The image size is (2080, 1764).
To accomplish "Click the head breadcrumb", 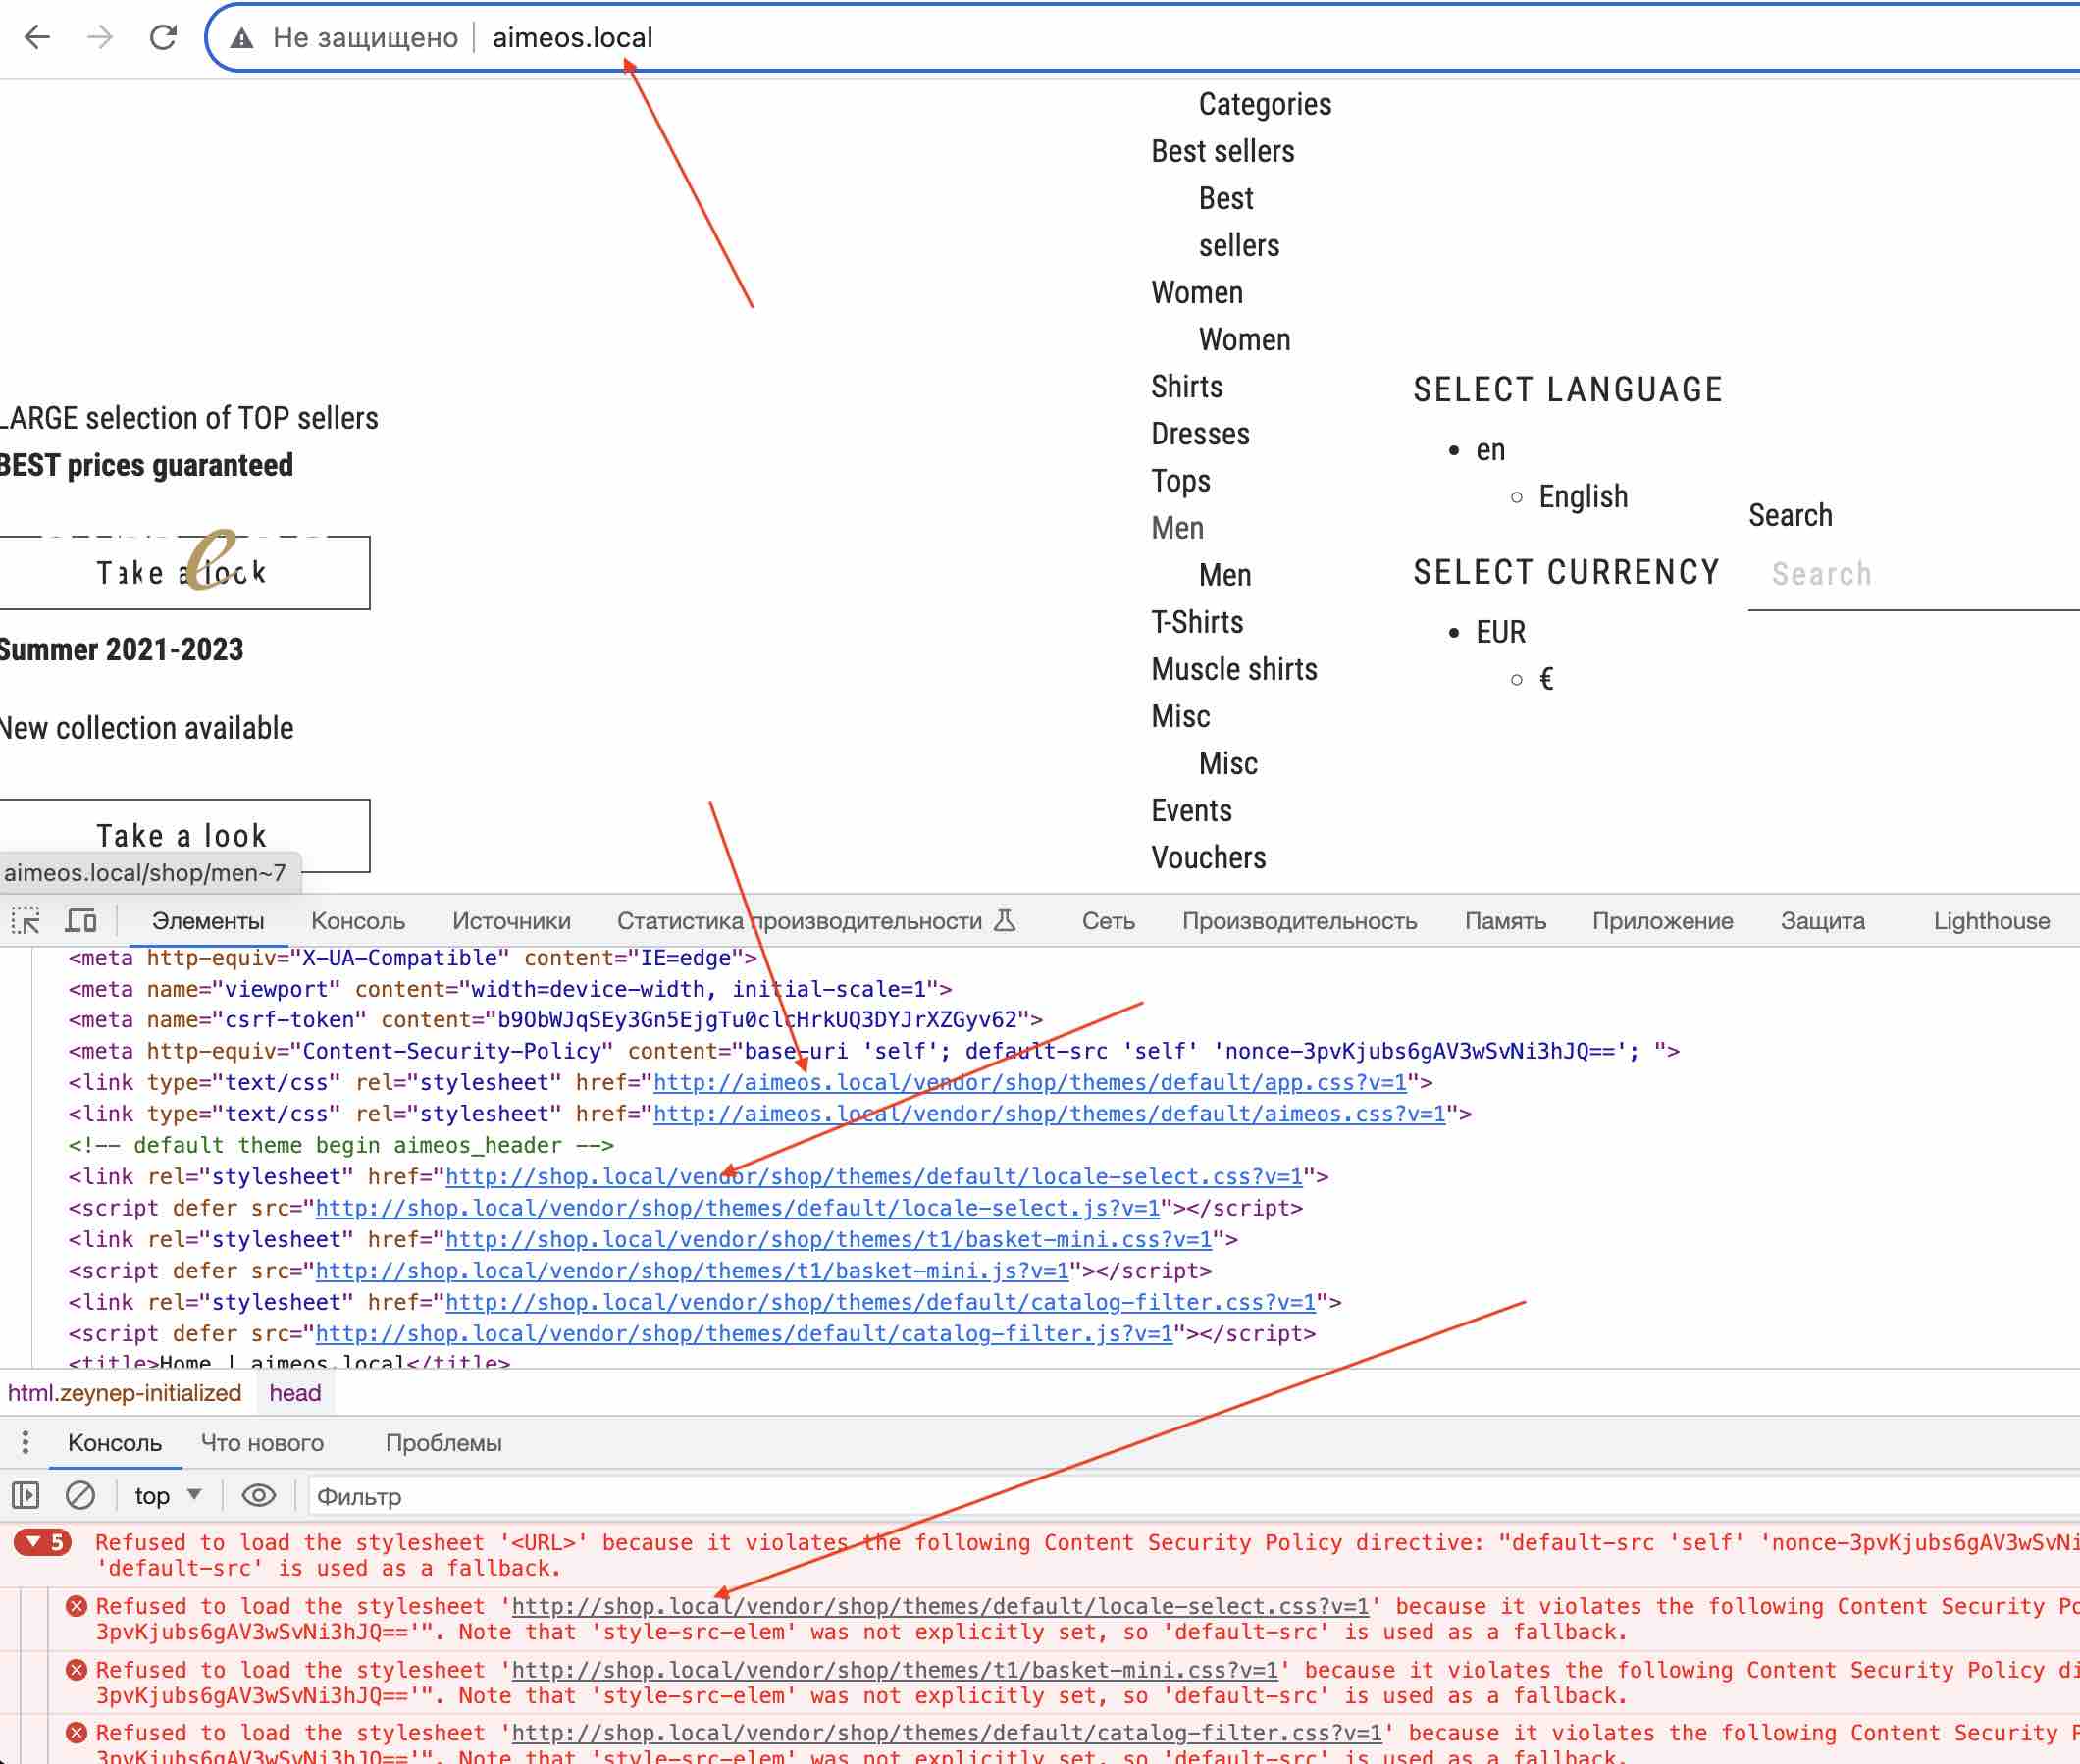I will point(295,1392).
